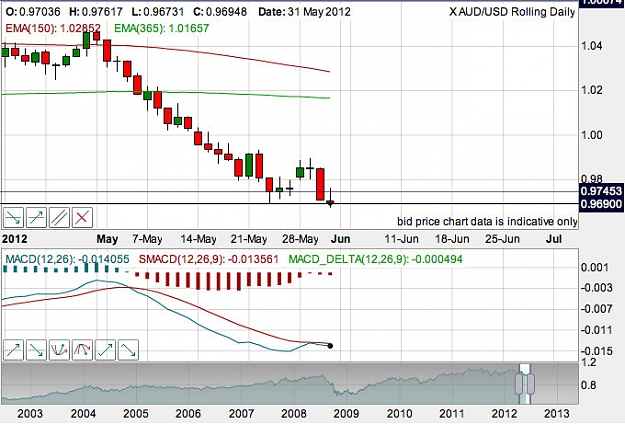Click the 0.97453 price marker on axis
This screenshot has height=424, width=625.
(601, 191)
